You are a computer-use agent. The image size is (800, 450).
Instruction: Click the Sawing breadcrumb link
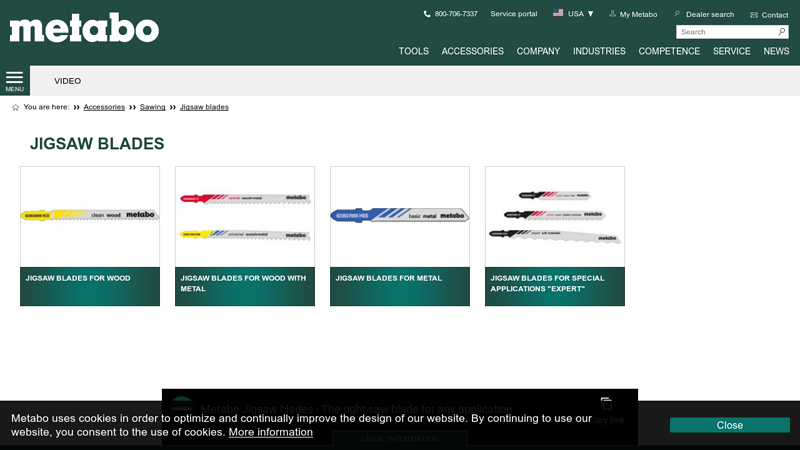click(x=153, y=107)
